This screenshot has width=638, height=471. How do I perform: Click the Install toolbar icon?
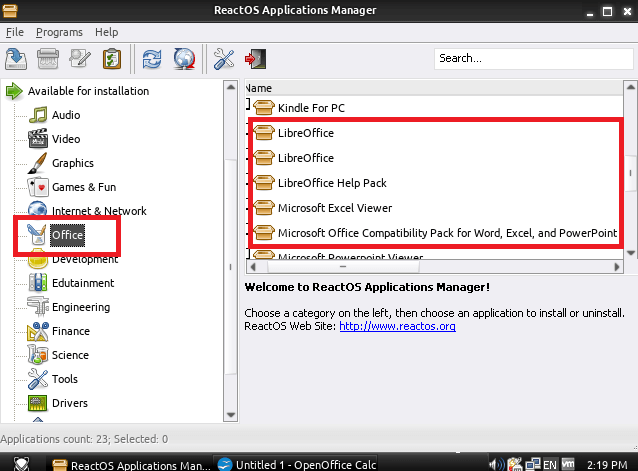pos(16,59)
